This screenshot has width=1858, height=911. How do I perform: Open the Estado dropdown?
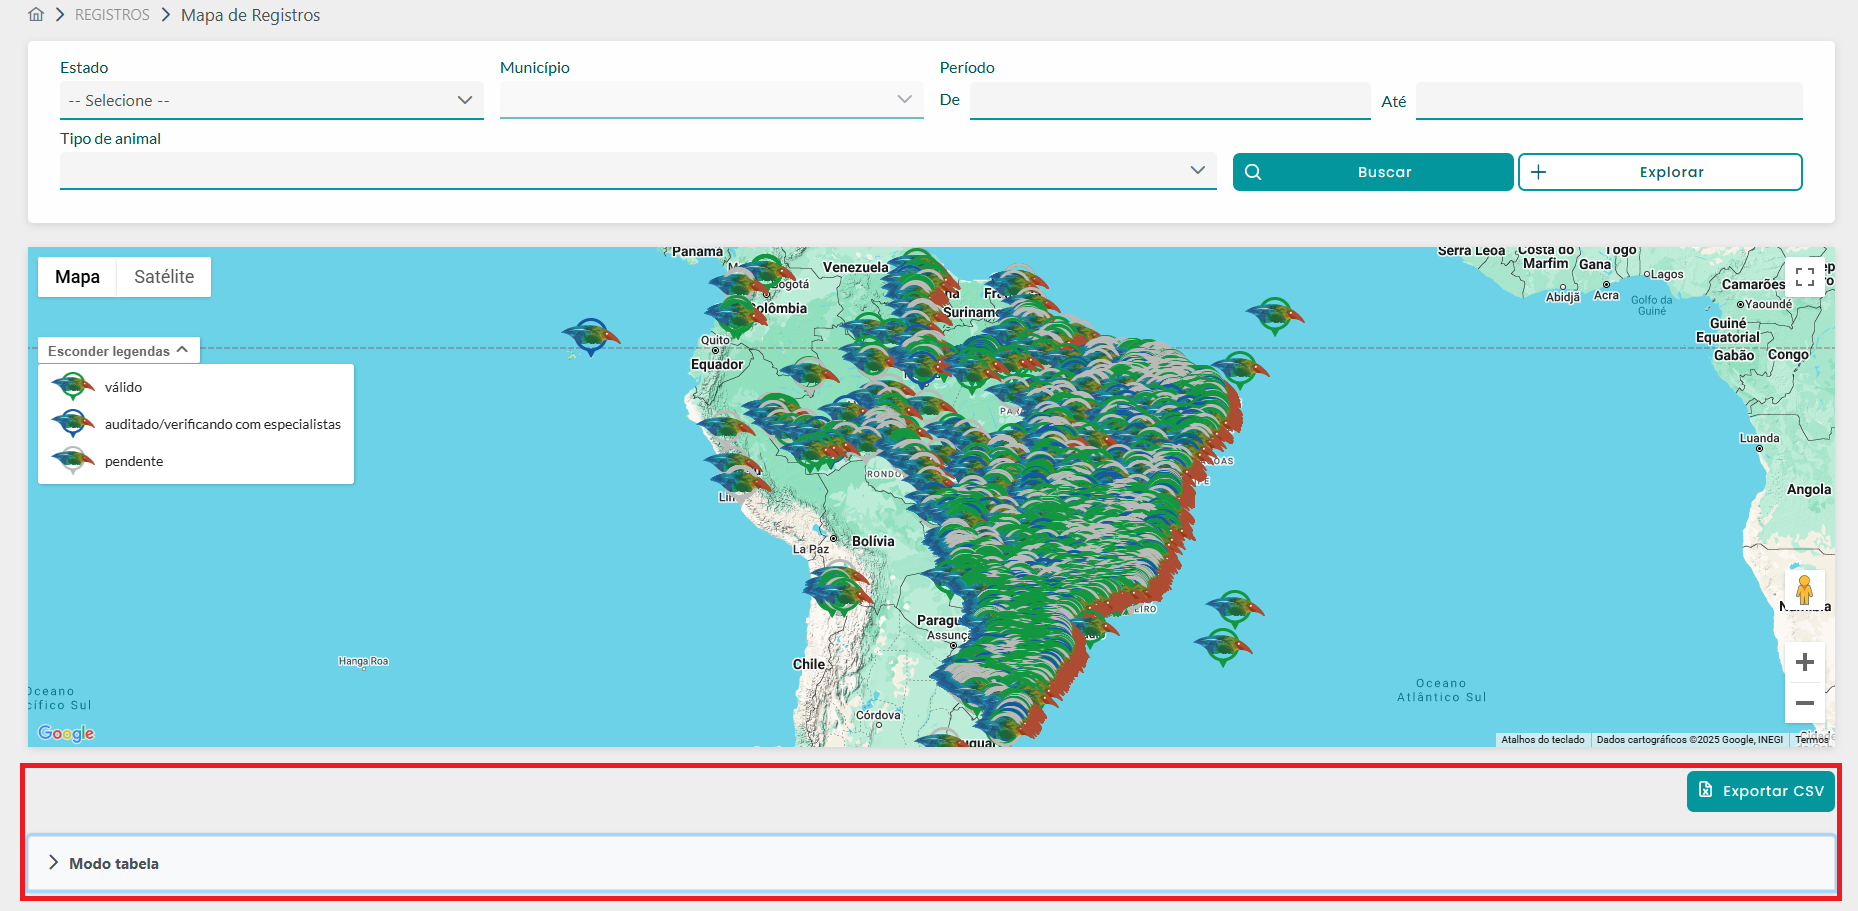point(271,101)
